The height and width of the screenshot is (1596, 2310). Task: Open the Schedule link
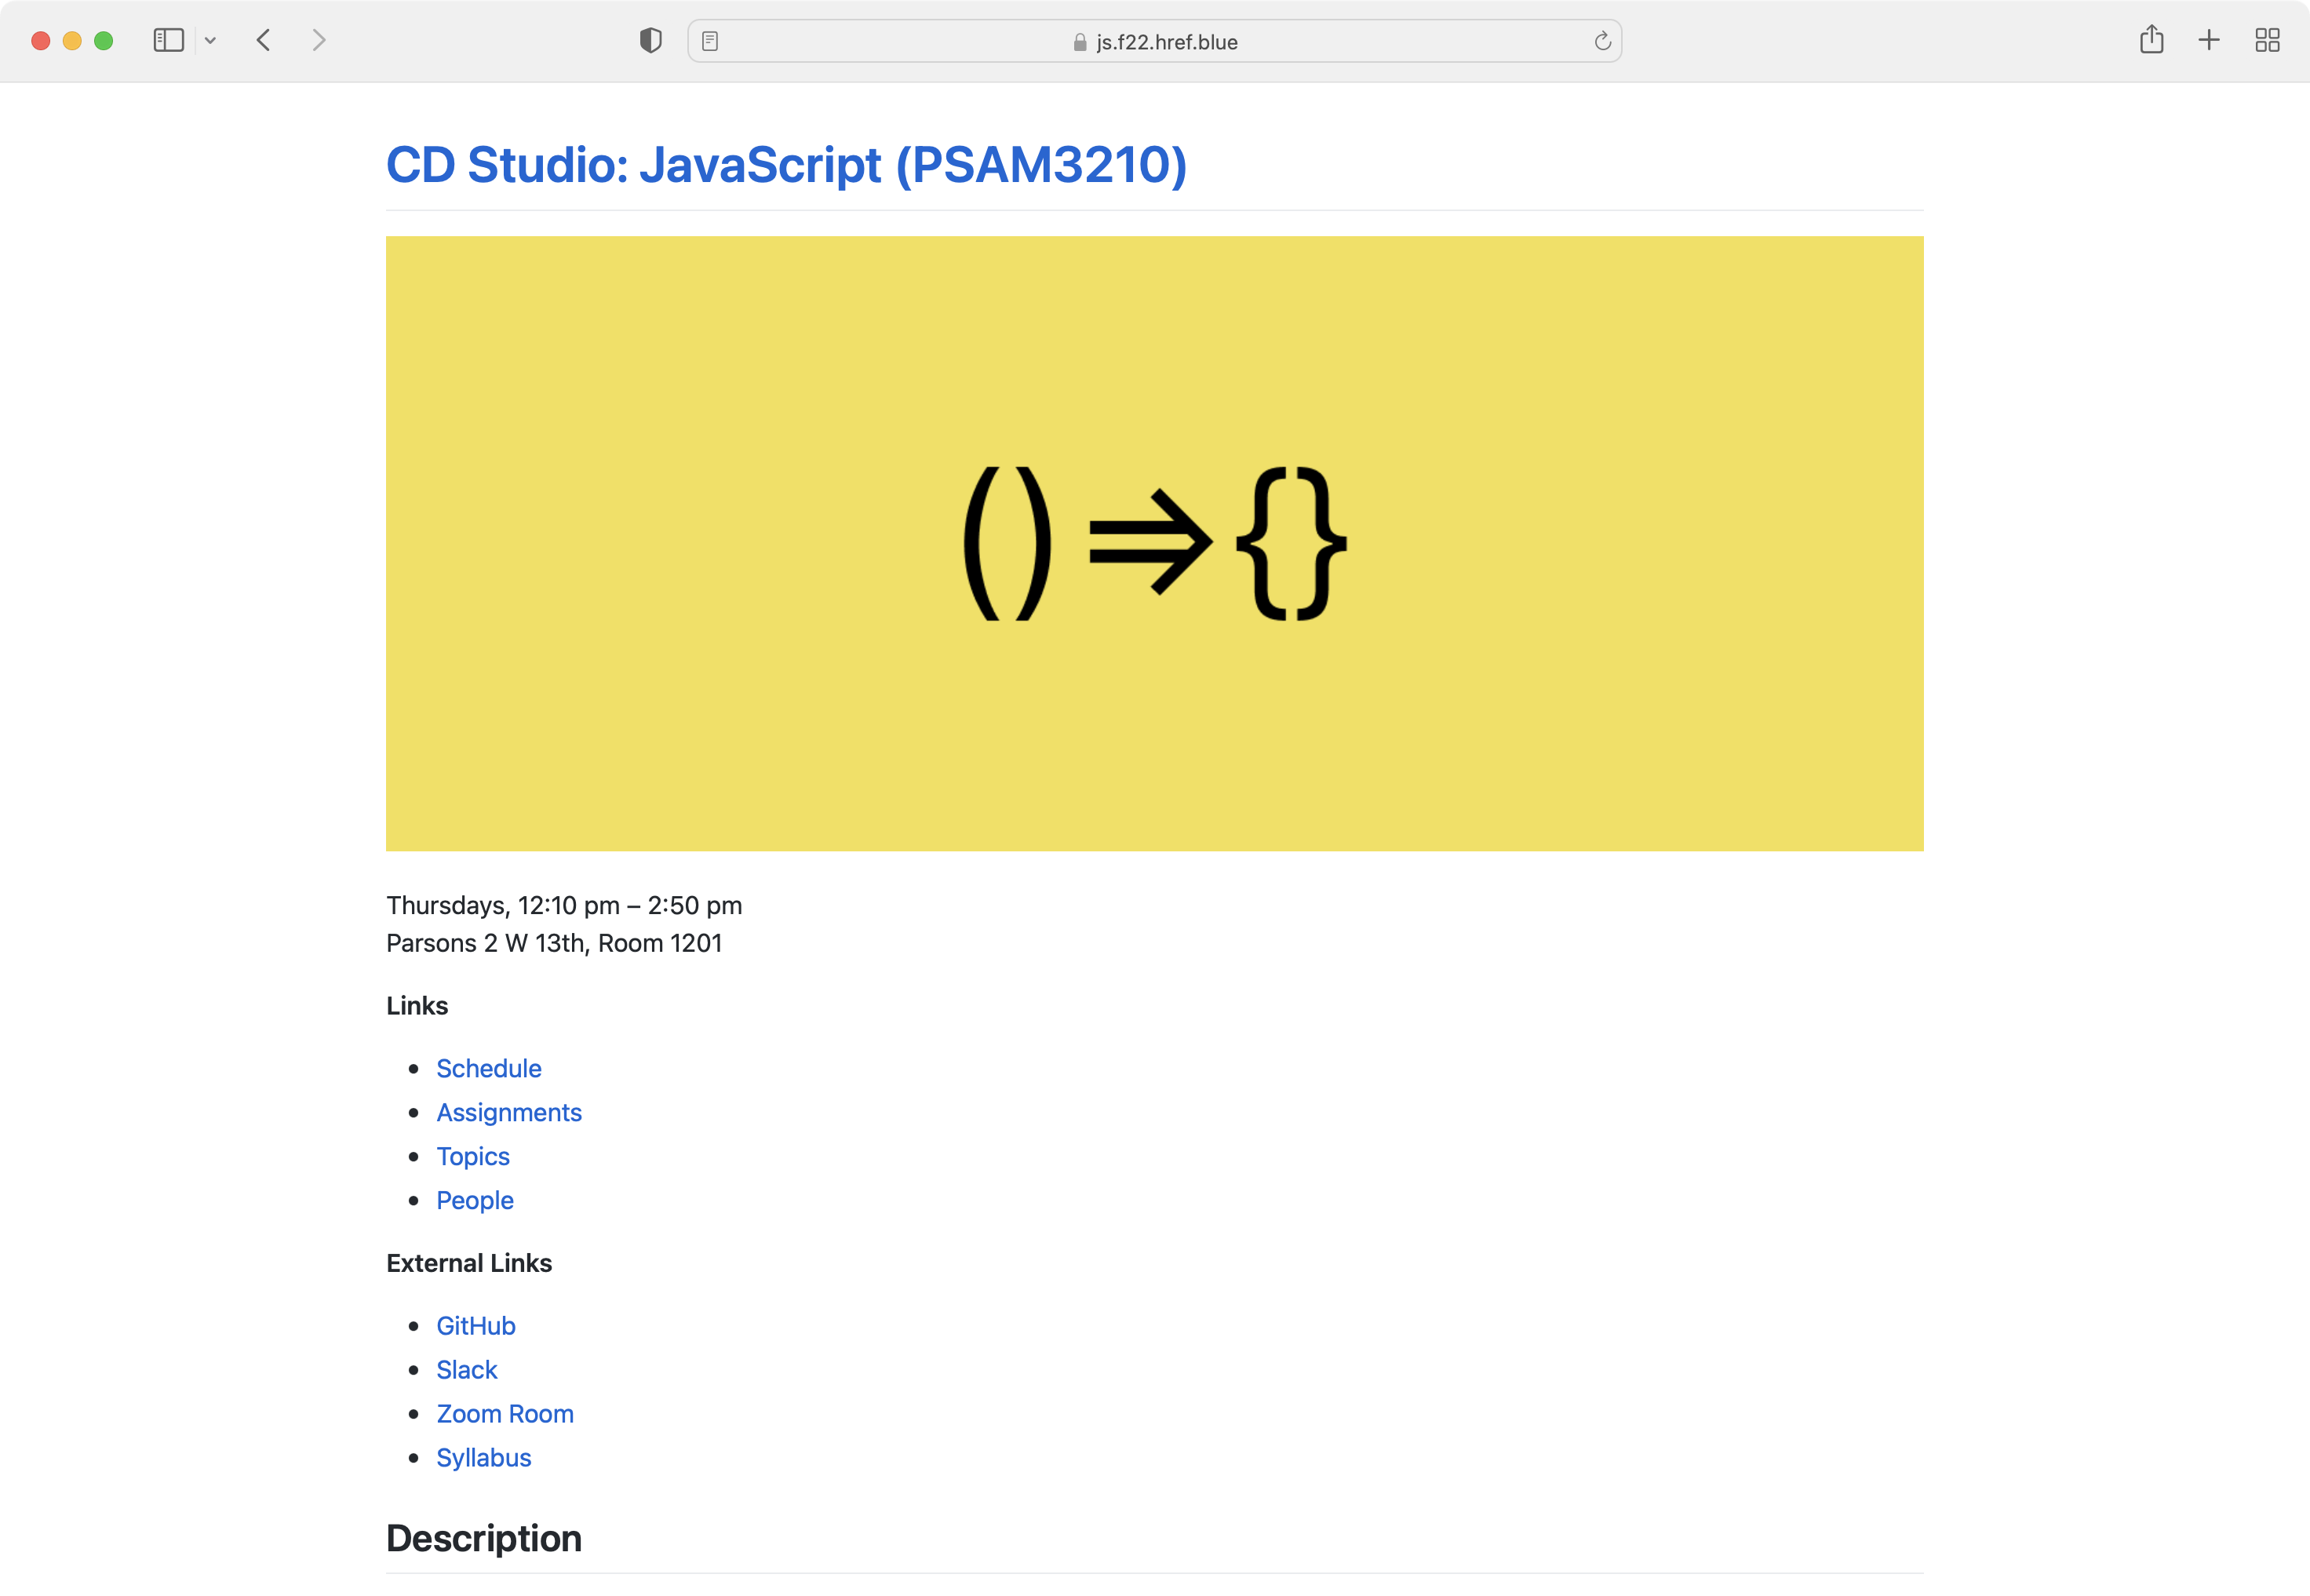tap(488, 1068)
